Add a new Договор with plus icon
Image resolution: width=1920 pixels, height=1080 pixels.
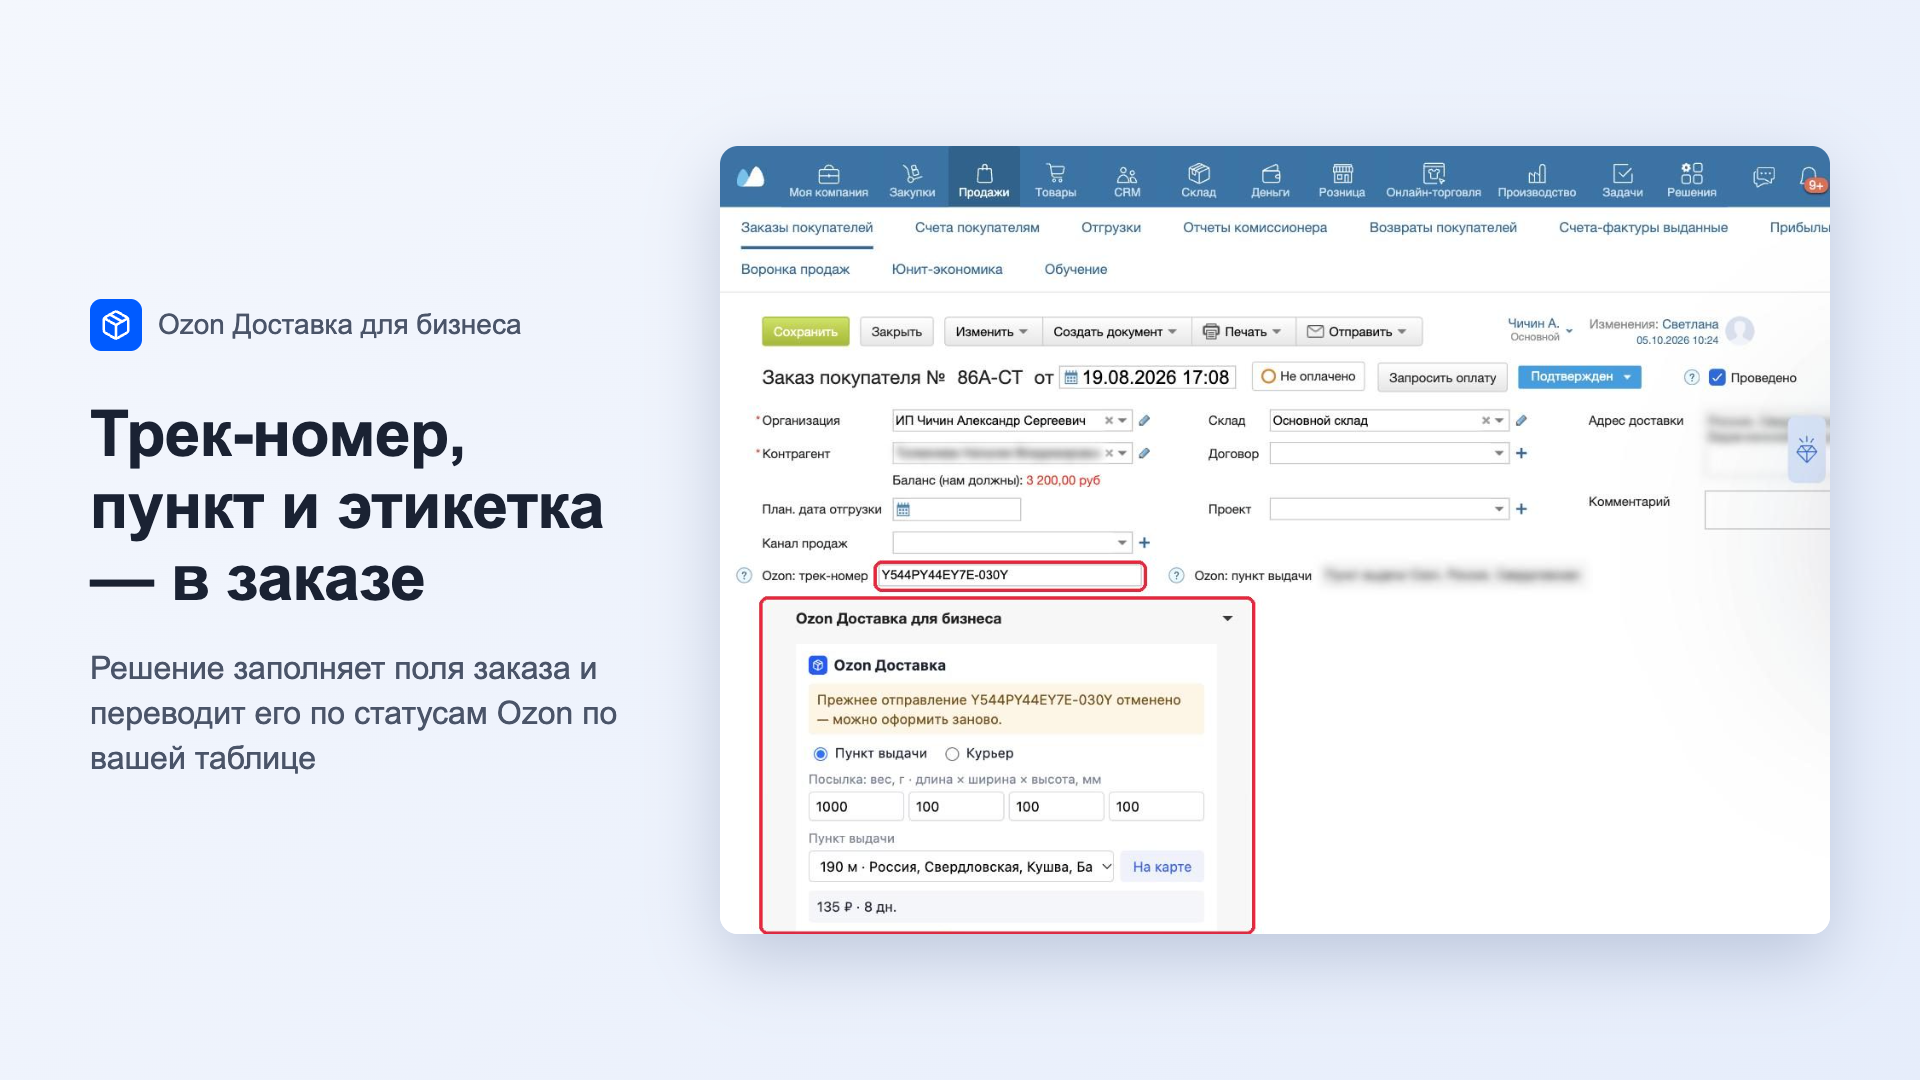click(1521, 454)
